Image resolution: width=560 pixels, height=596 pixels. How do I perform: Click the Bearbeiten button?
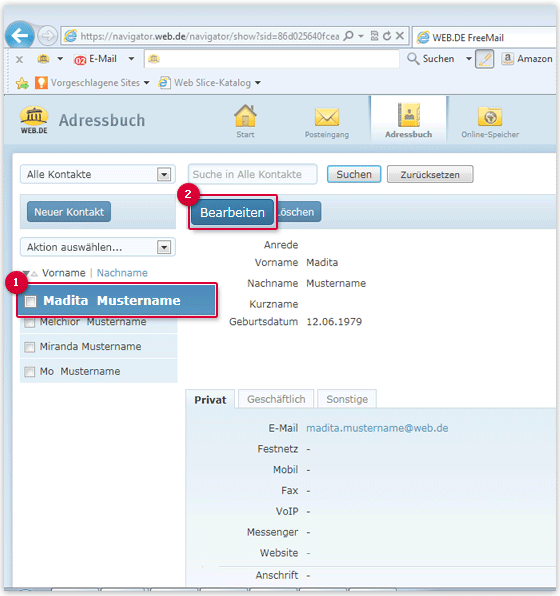(232, 212)
